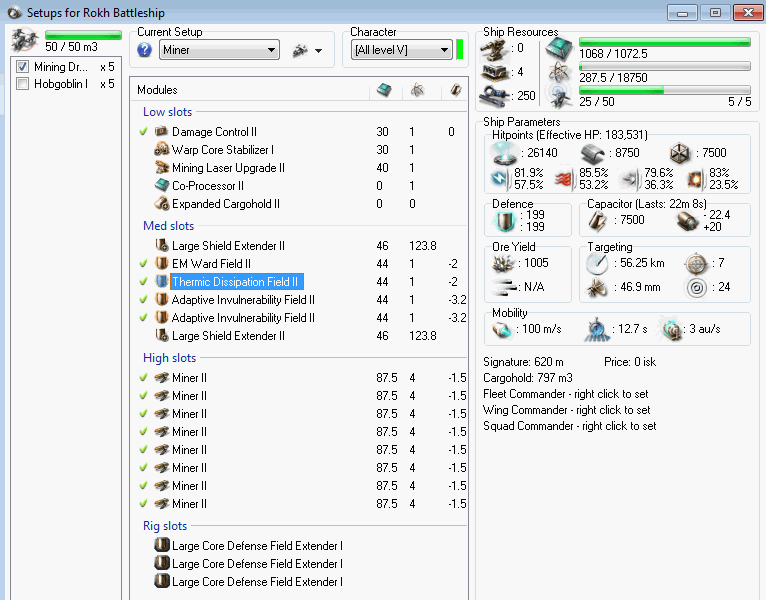The image size is (766, 600).
Task: Click the green character skill status indicator
Action: click(459, 50)
